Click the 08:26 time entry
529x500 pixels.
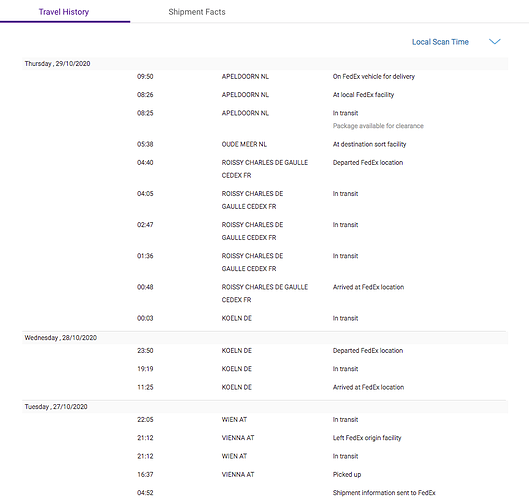point(145,95)
